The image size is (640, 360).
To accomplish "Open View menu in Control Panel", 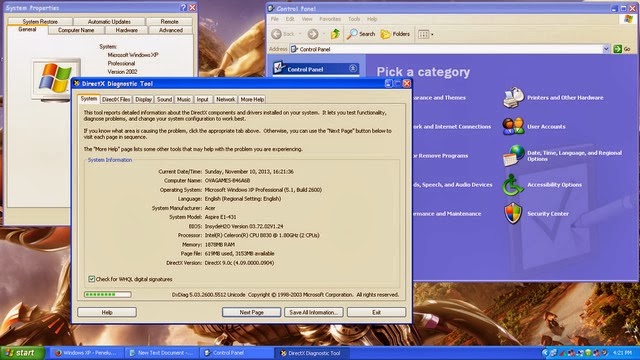I will click(x=307, y=19).
